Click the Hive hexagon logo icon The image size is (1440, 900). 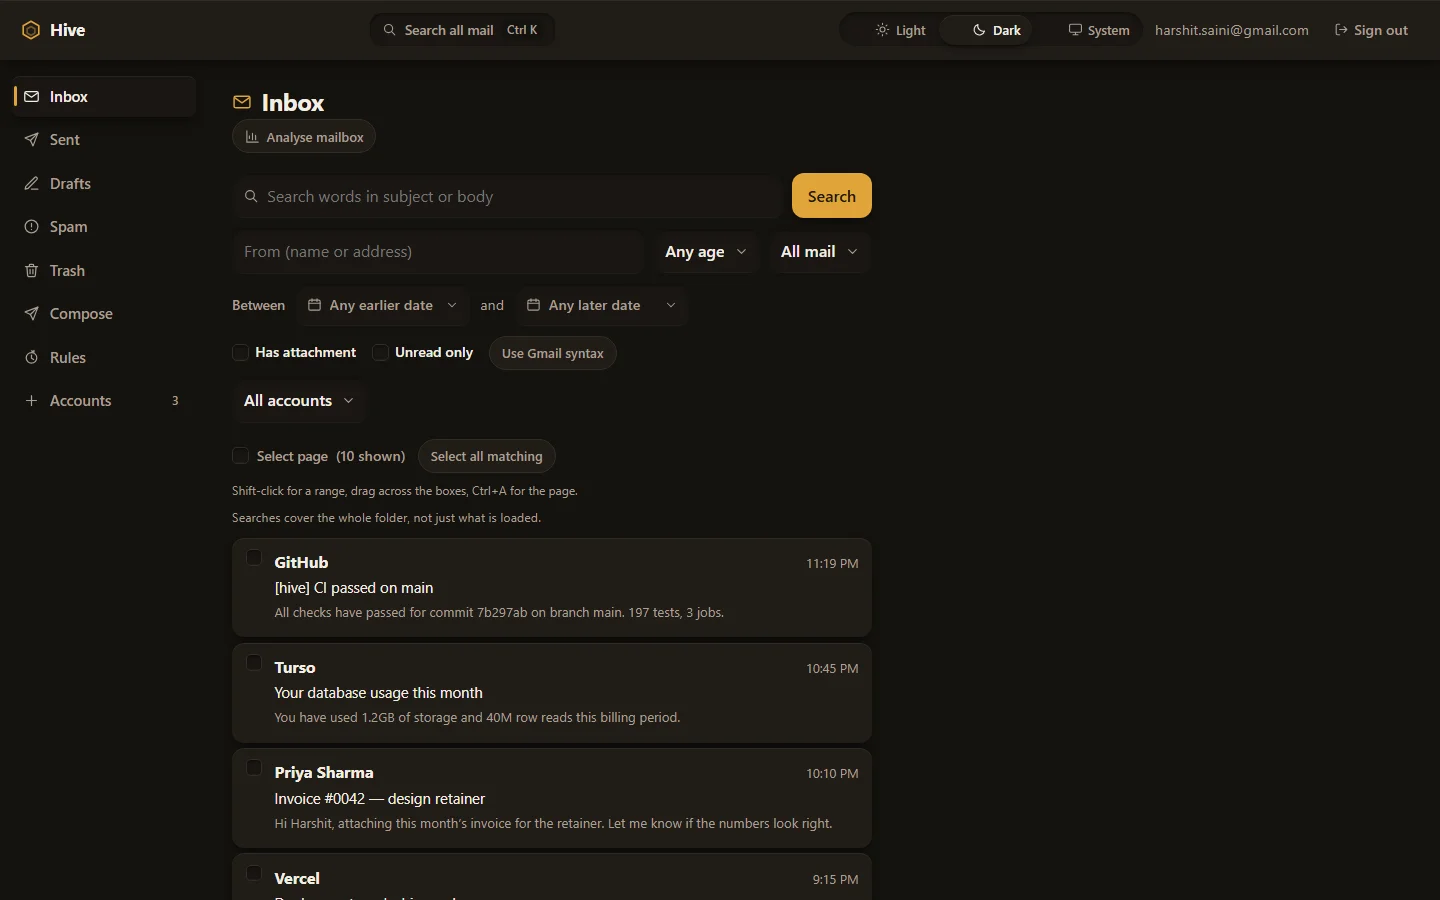coord(31,30)
